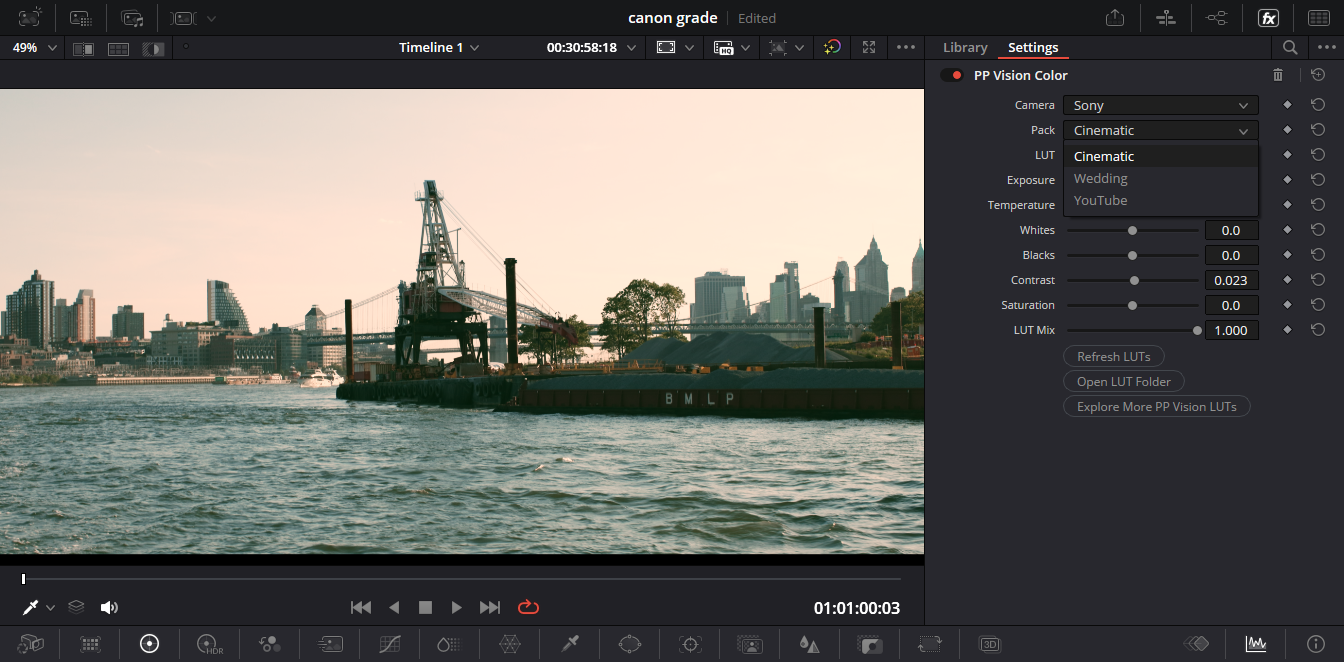Open the Qualifier eyedropper palette
The image size is (1344, 662).
(570, 644)
